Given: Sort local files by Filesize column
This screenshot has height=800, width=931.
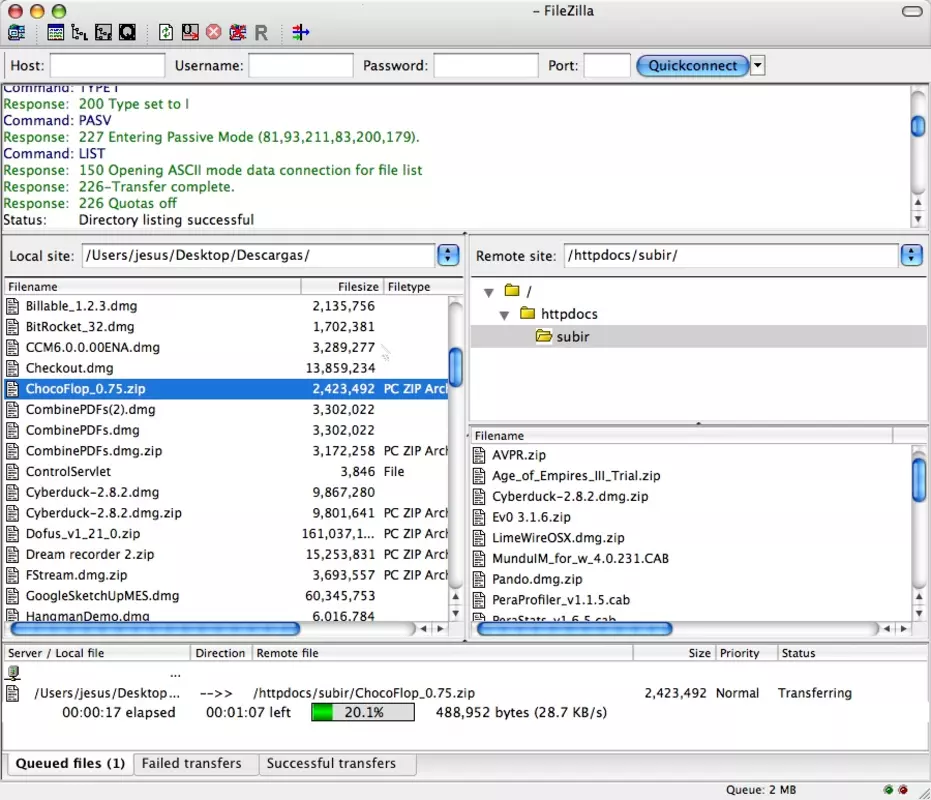Looking at the screenshot, I should tap(342, 286).
